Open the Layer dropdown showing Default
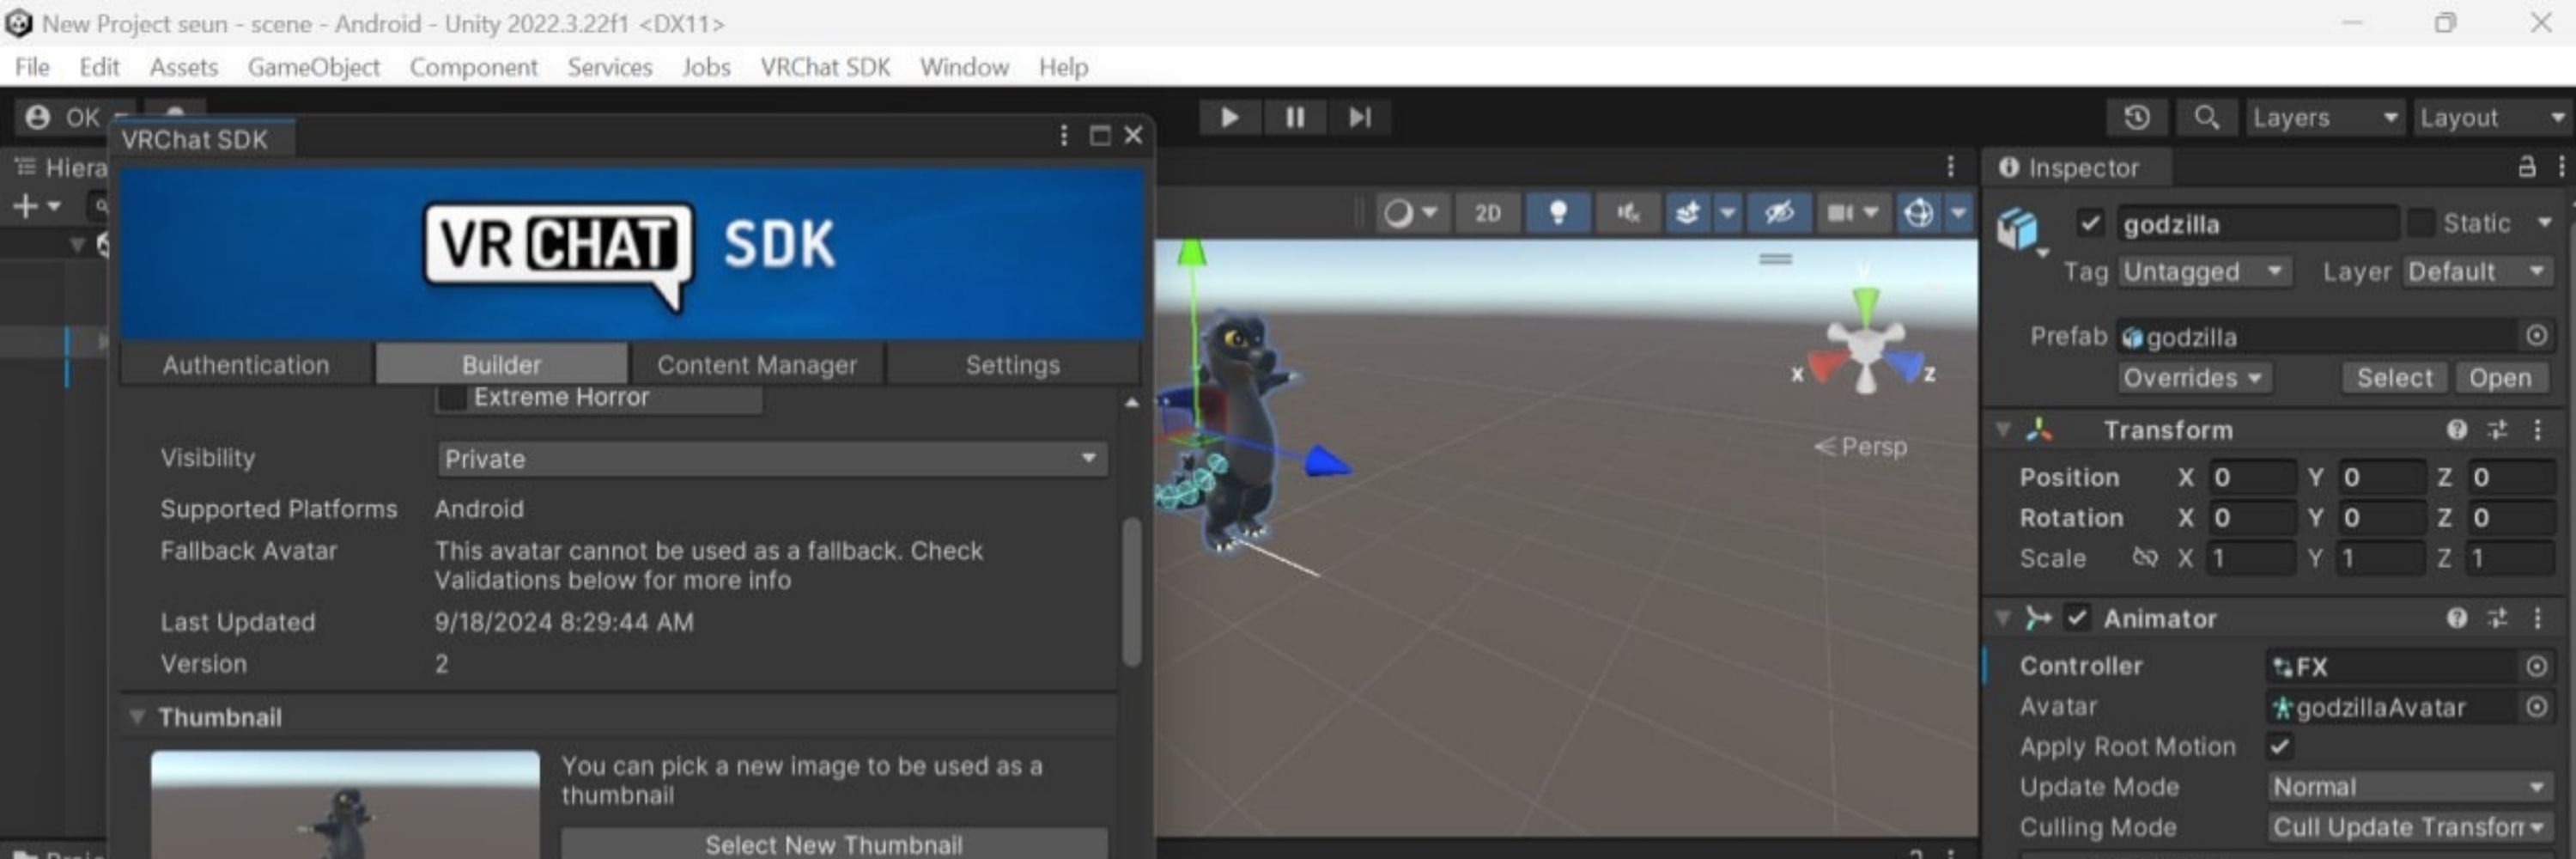 point(2478,272)
